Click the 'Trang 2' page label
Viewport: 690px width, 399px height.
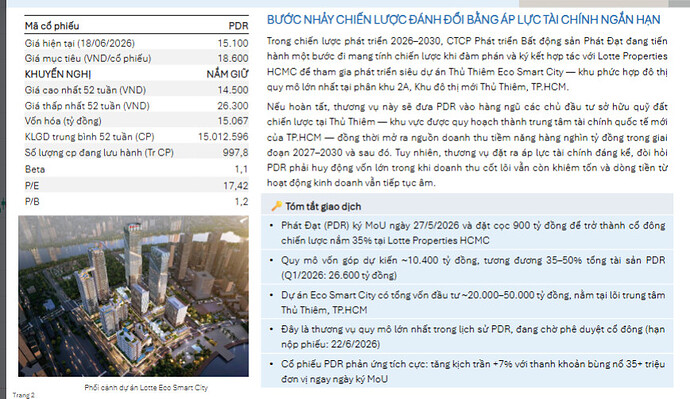(23, 395)
